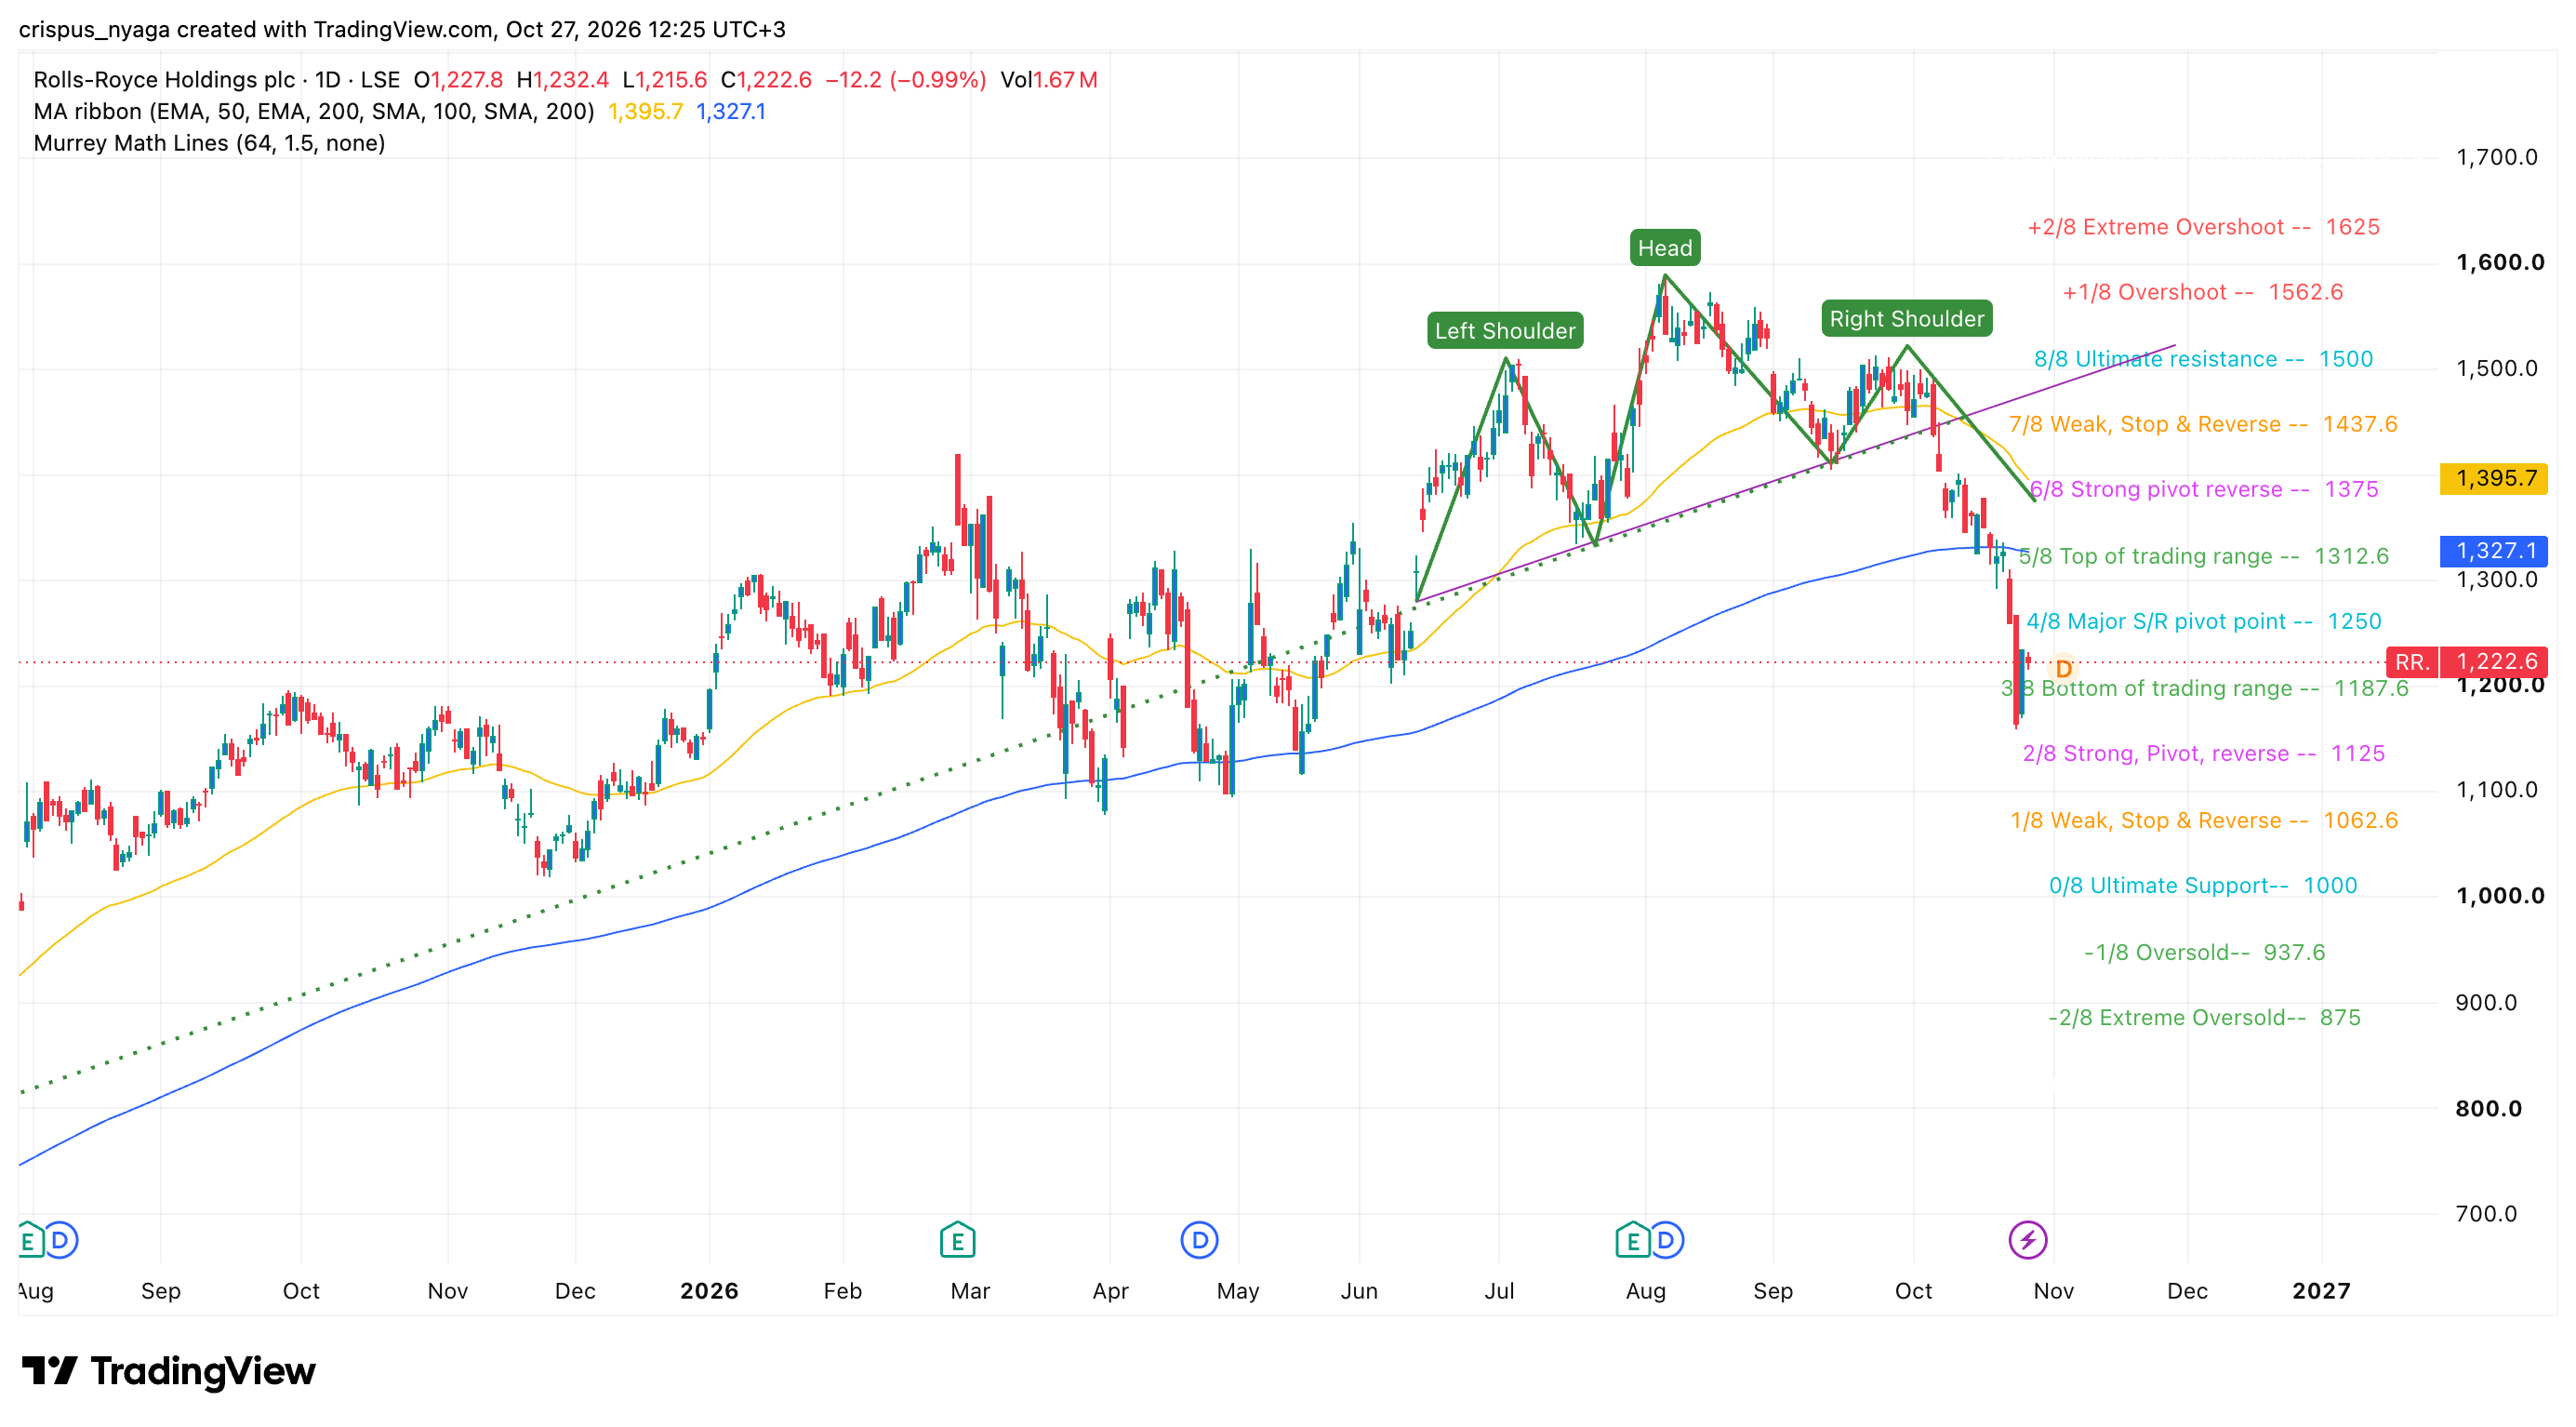This screenshot has width=2576, height=1427.
Task: Click the Left Shoulder label
Action: point(1505,331)
